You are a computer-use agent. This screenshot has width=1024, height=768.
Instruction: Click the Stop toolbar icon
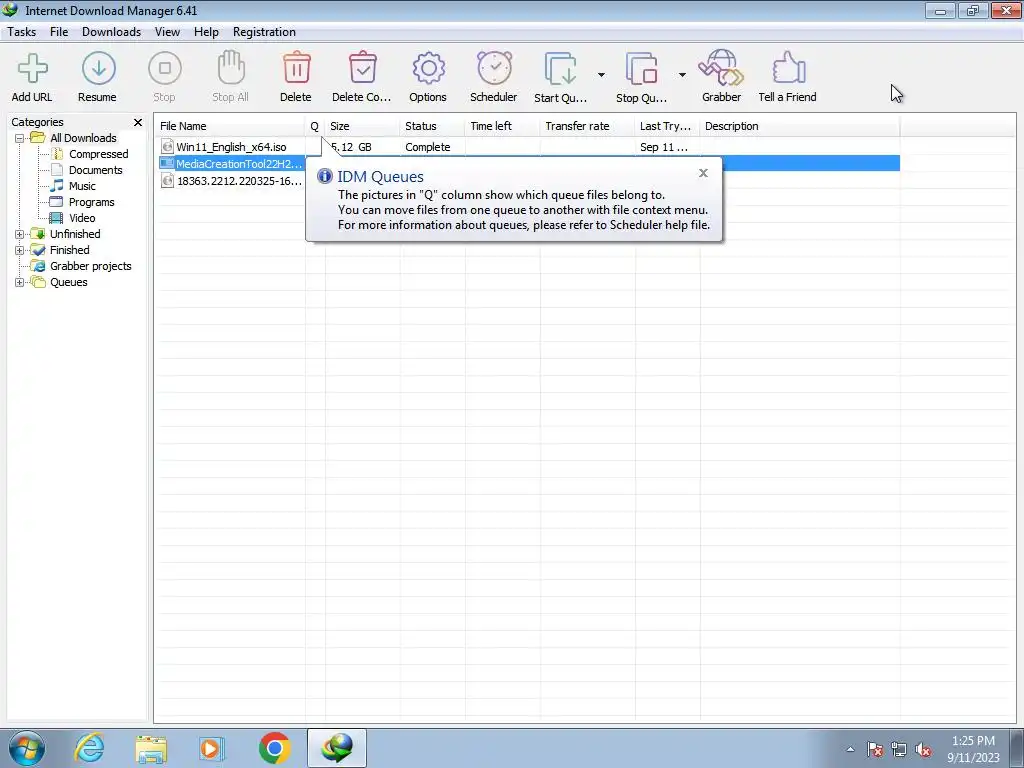pos(165,69)
